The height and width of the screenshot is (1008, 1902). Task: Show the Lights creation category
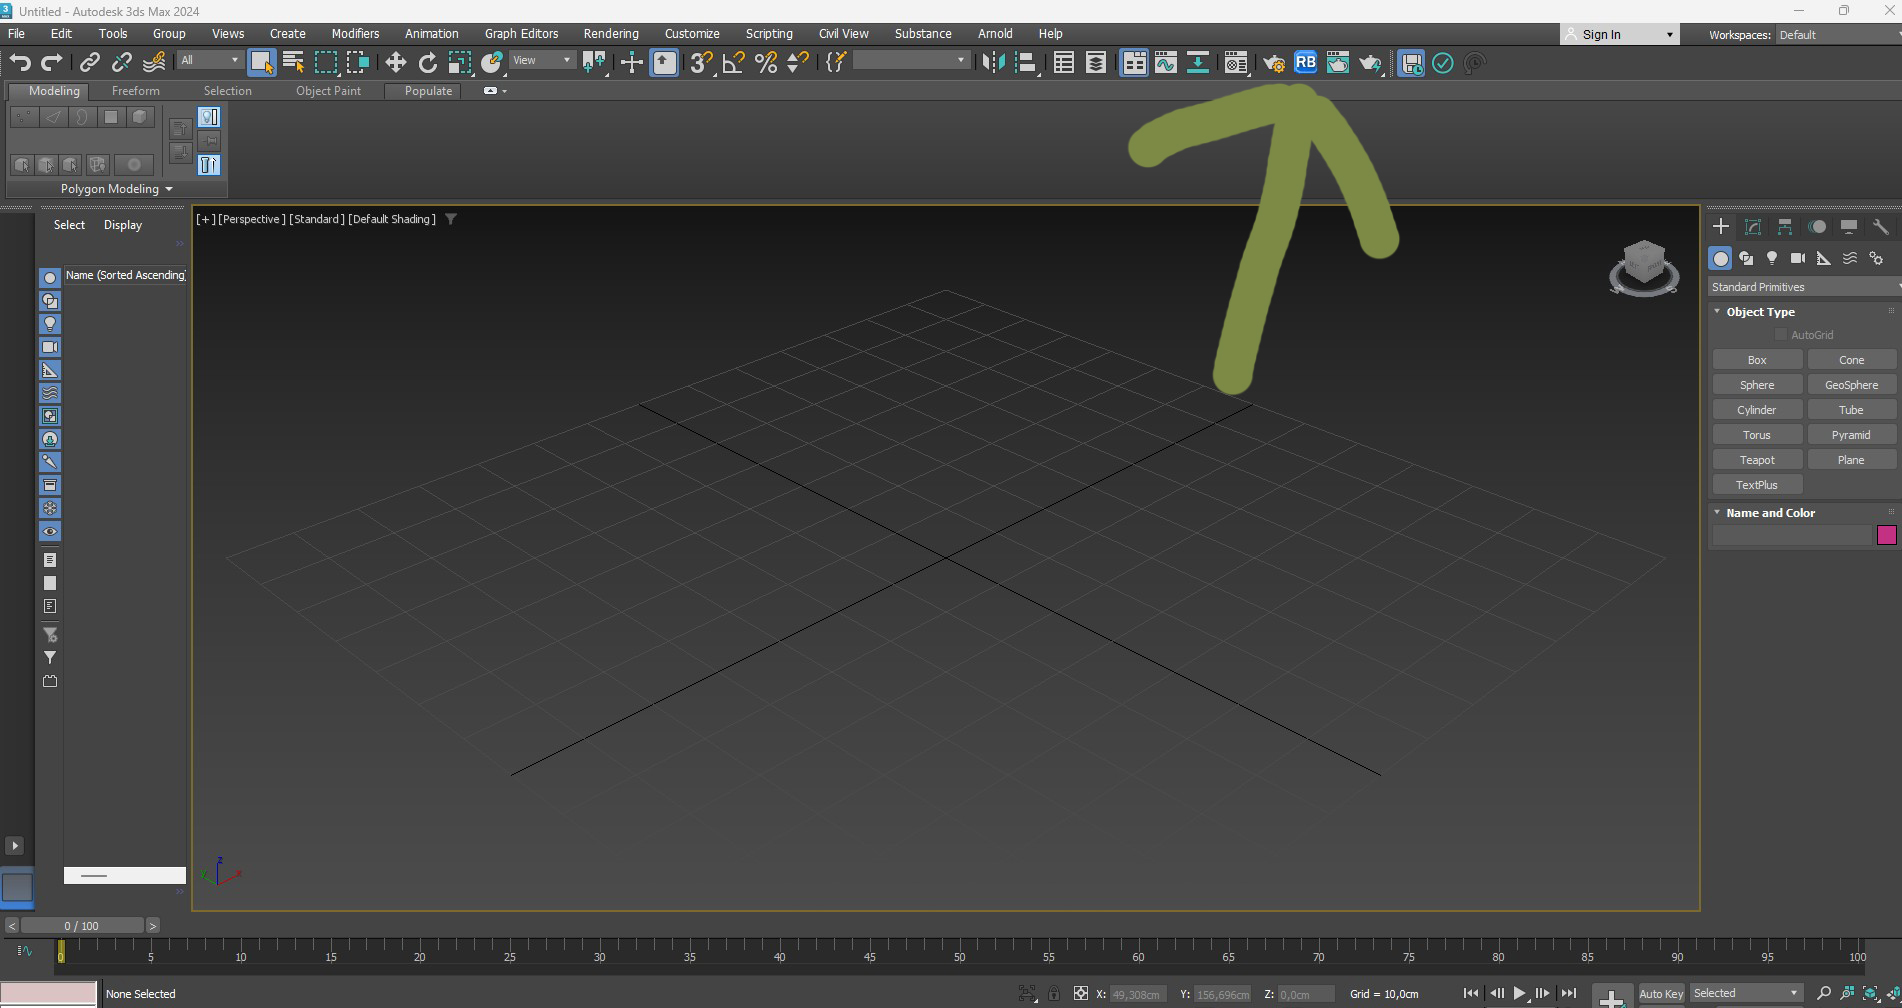coord(1772,258)
